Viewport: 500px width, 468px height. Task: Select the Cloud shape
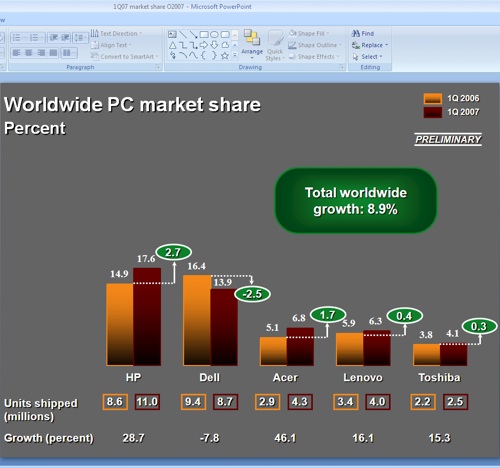coord(225,45)
